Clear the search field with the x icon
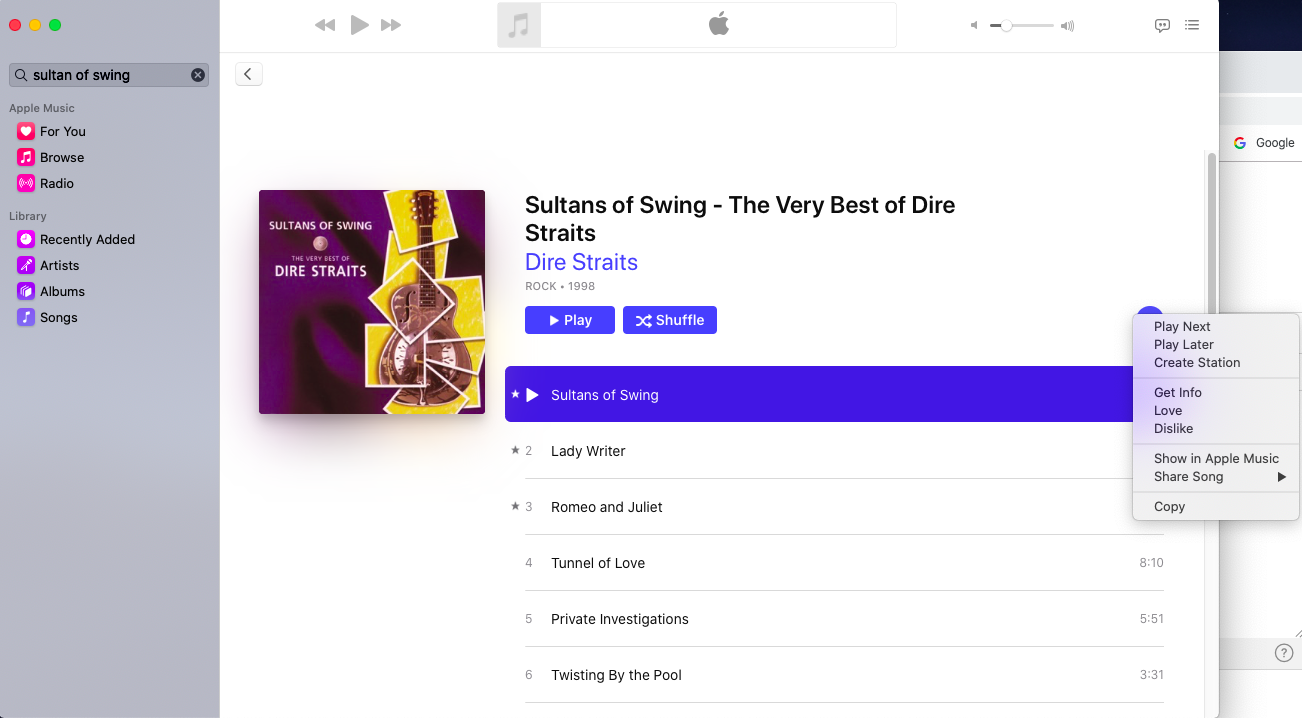 pos(198,75)
